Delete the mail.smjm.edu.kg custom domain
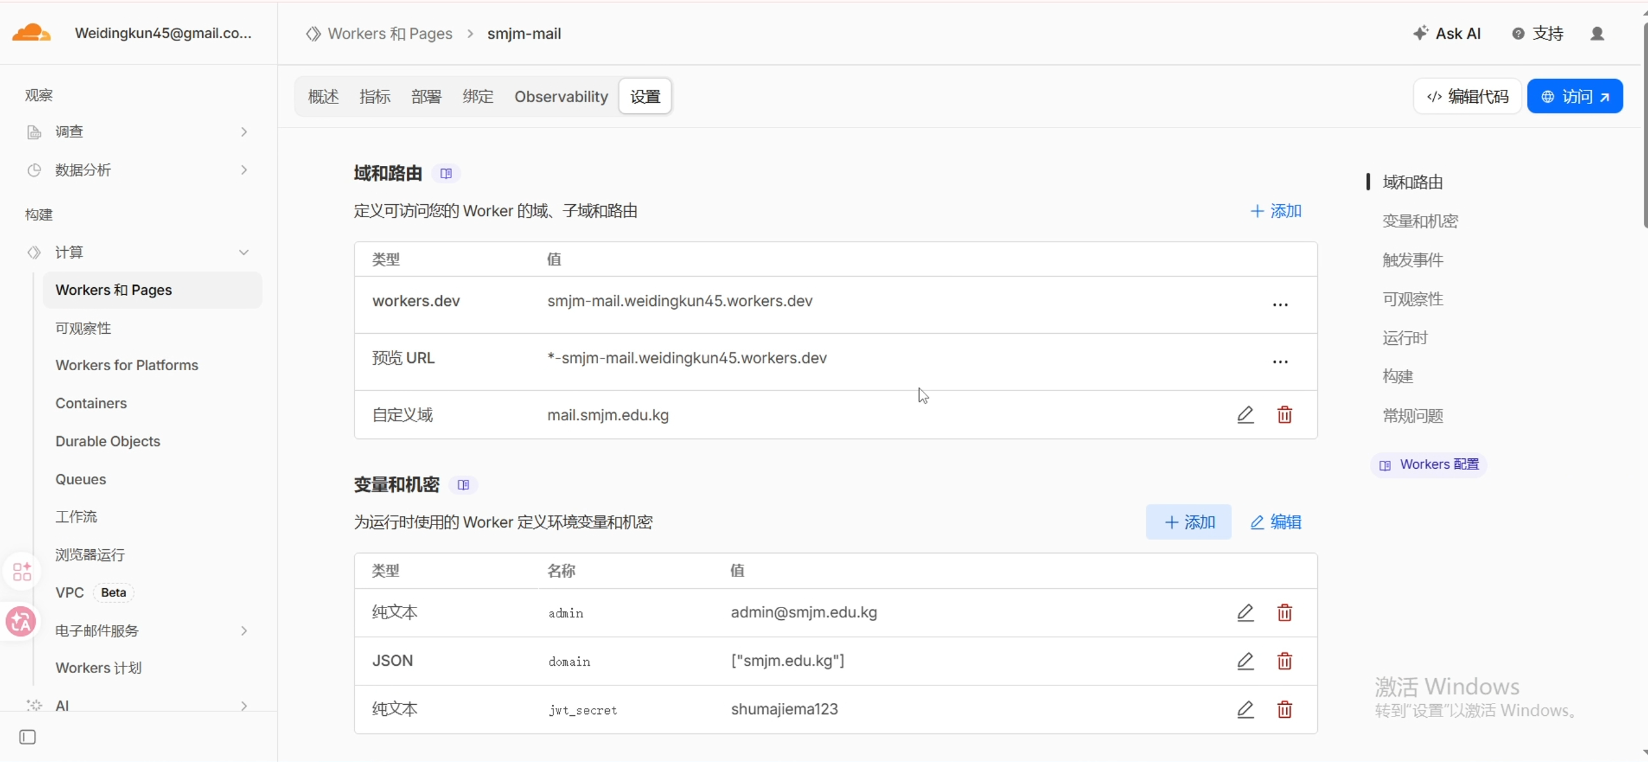Screen dimensions: 1648x762 coord(1285,415)
